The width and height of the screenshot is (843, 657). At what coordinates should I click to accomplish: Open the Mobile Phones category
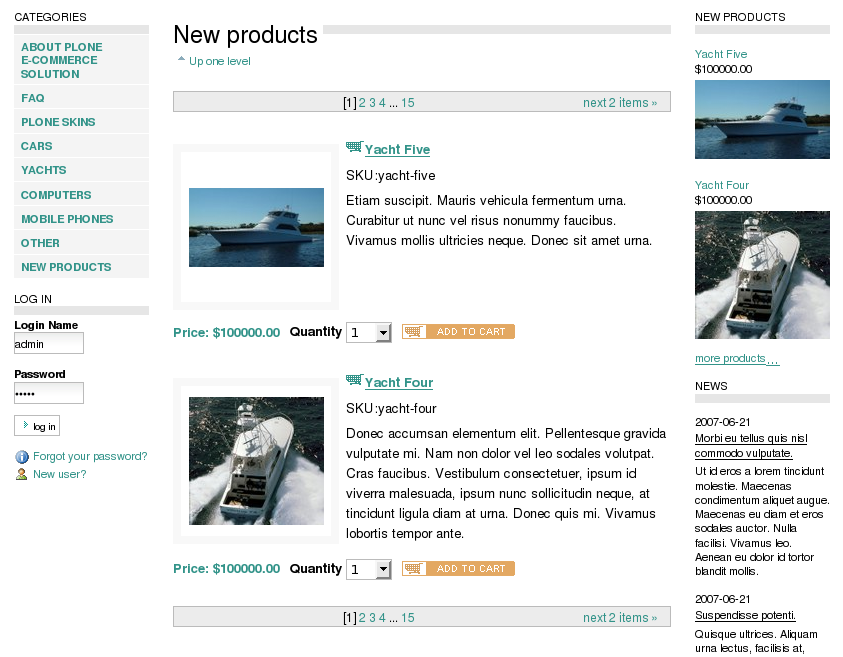(x=67, y=219)
